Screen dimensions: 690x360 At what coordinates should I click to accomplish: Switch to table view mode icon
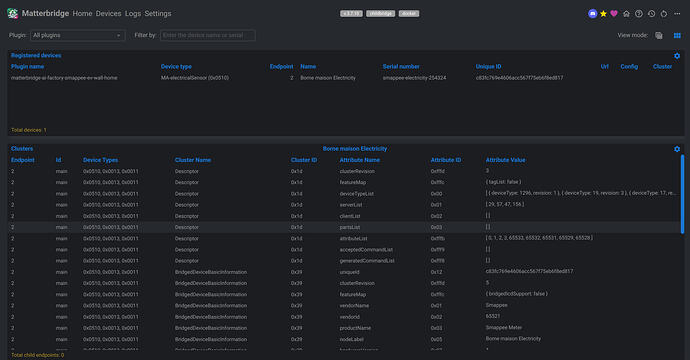(x=659, y=35)
